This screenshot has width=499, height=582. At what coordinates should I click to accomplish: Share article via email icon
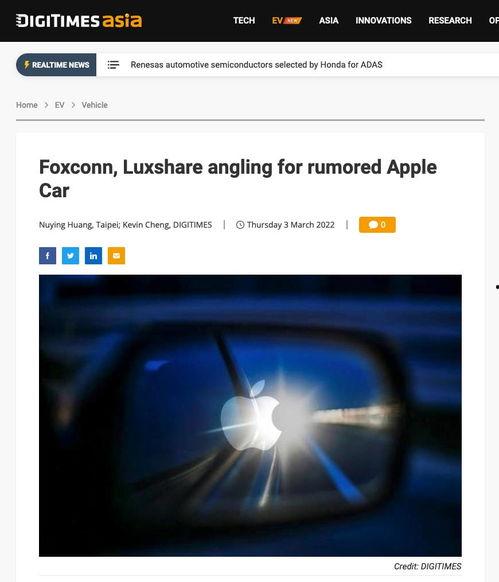pos(117,256)
